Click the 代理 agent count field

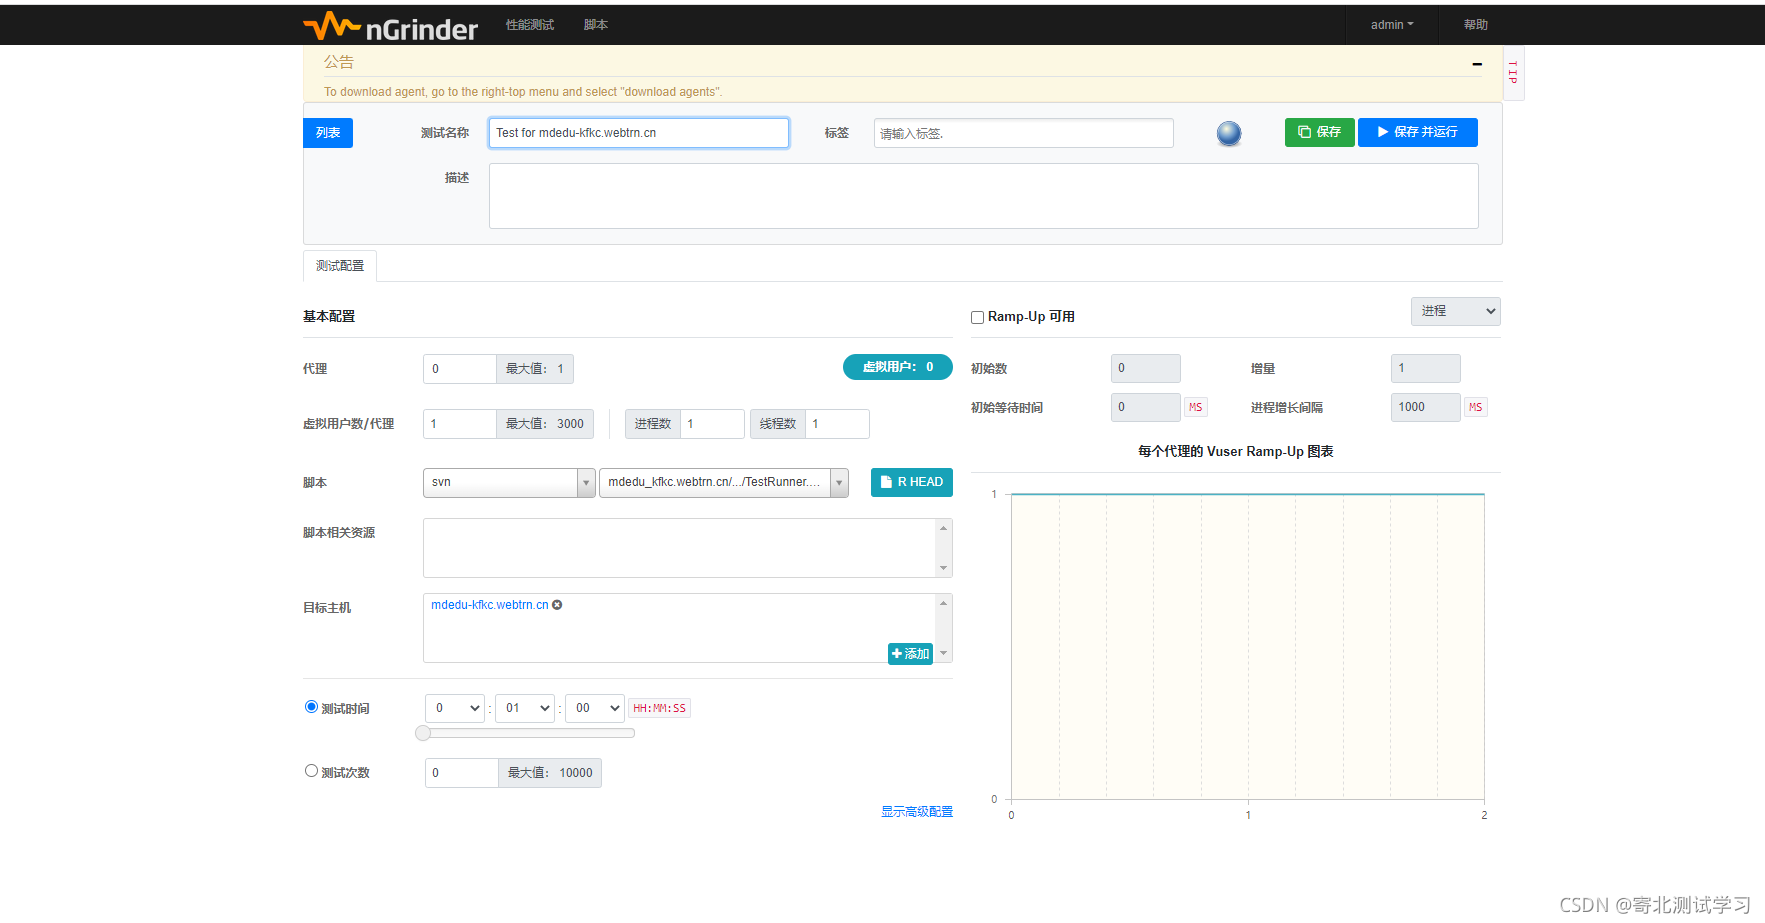click(x=460, y=369)
